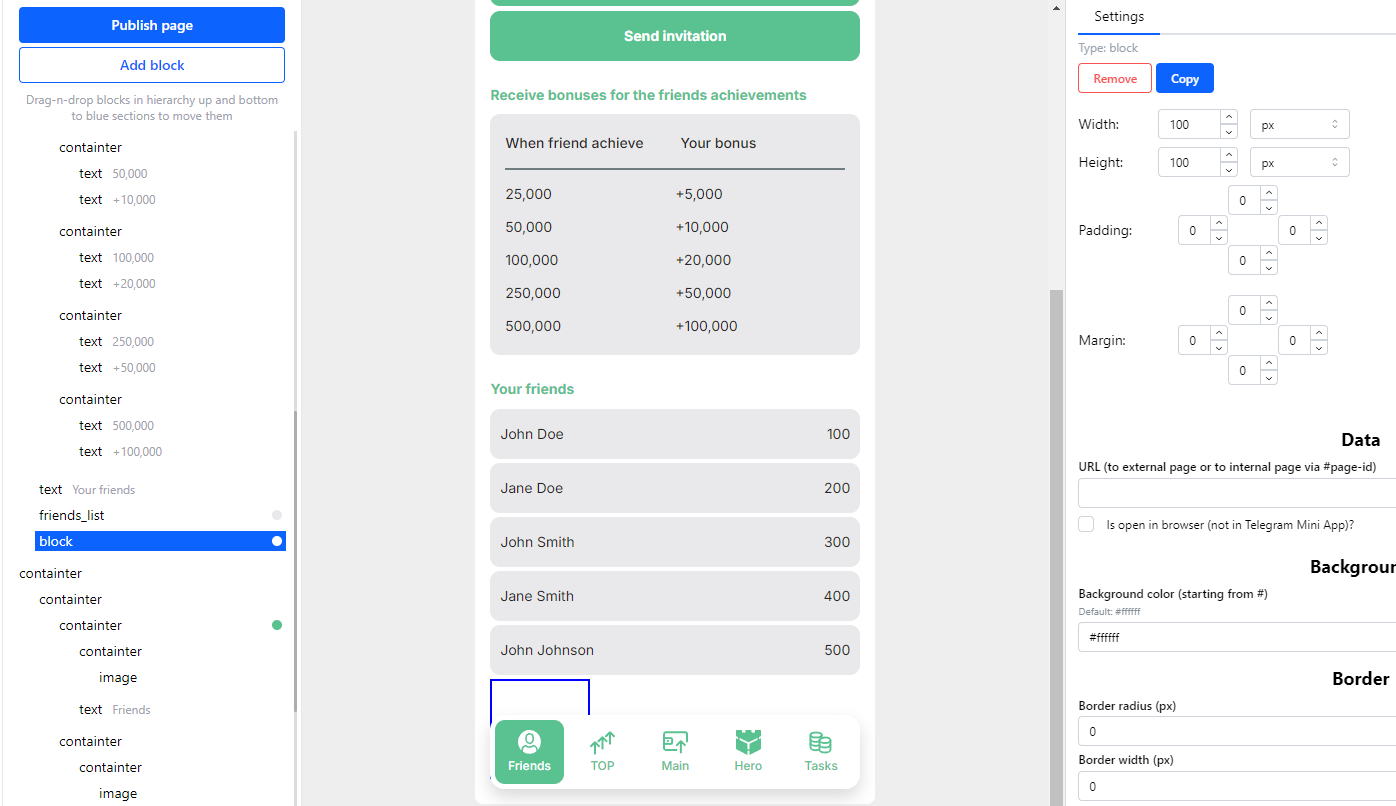The width and height of the screenshot is (1396, 806).
Task: Click the grey dot beside friends_list
Action: pyautogui.click(x=277, y=515)
